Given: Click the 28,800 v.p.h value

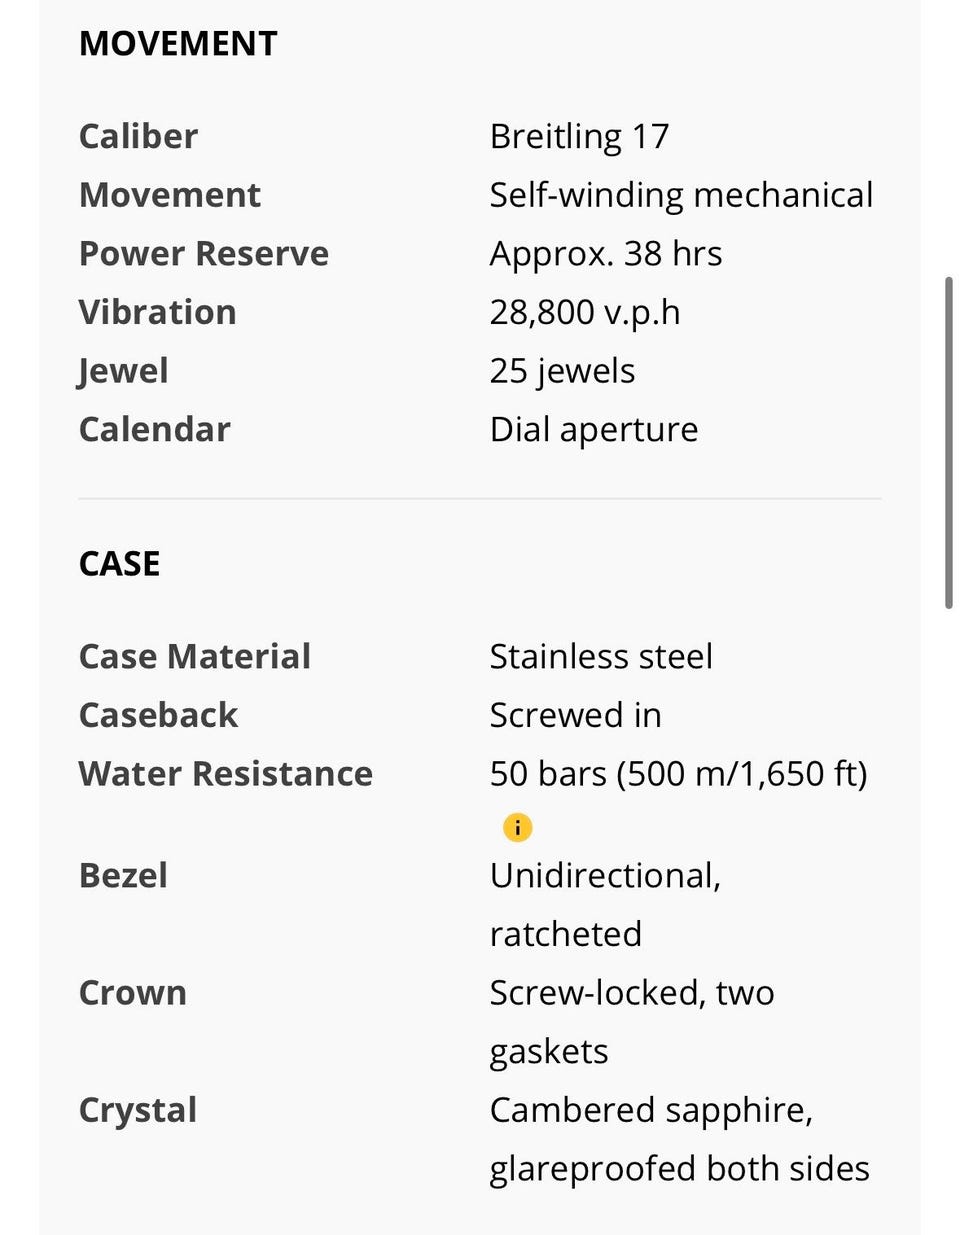Looking at the screenshot, I should coord(585,313).
